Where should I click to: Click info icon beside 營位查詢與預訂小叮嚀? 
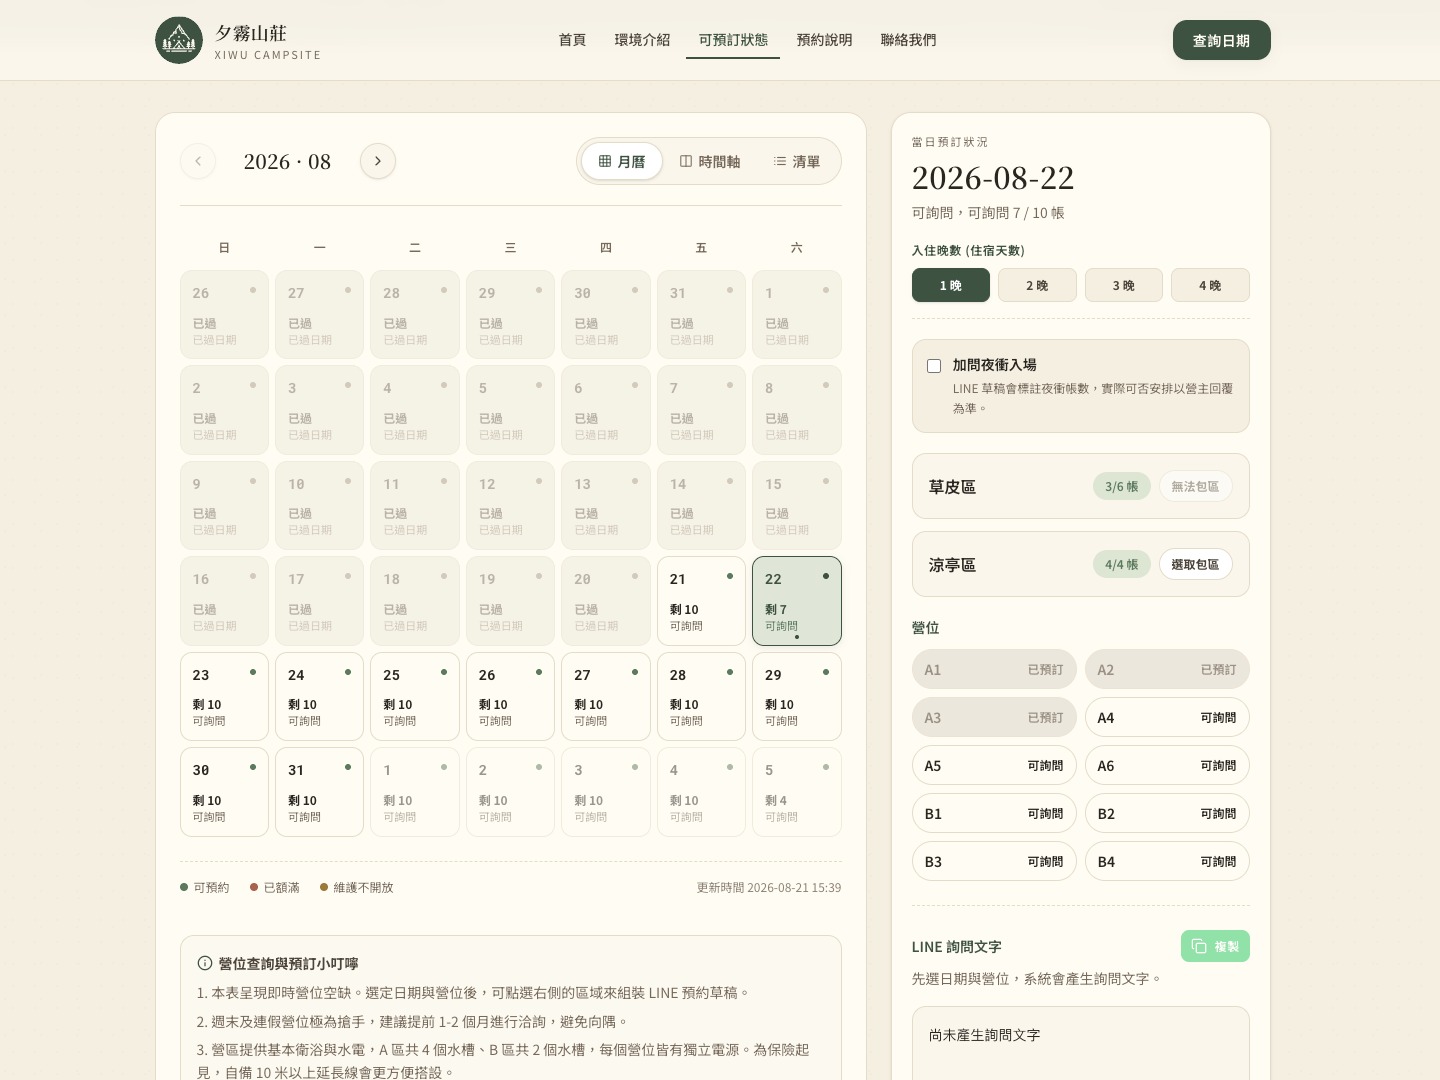205,963
